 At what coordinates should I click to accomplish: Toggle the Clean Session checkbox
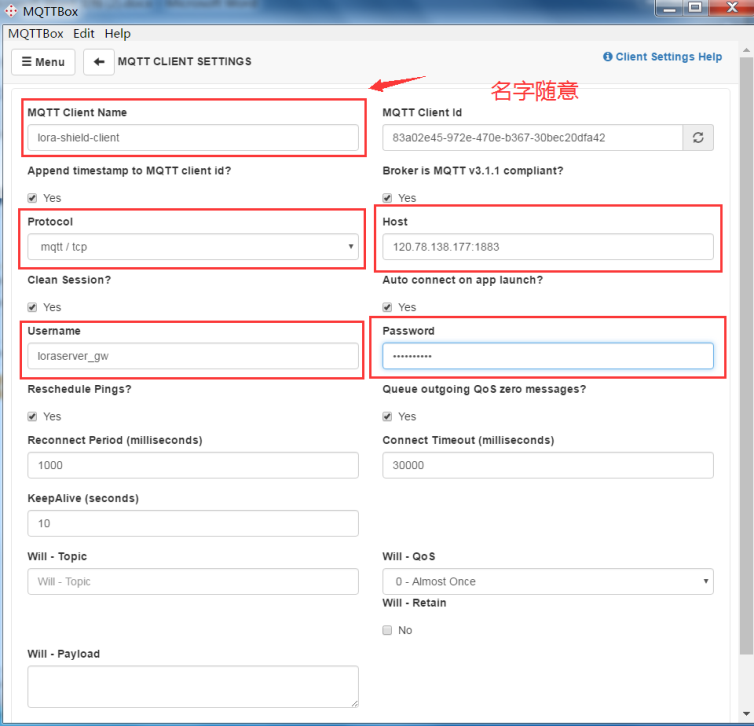point(32,307)
